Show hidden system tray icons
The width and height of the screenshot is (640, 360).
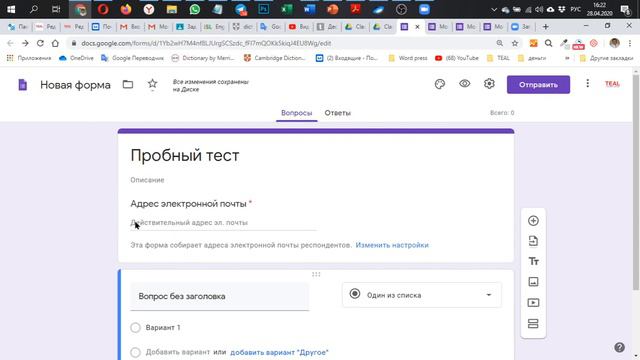[x=494, y=9]
